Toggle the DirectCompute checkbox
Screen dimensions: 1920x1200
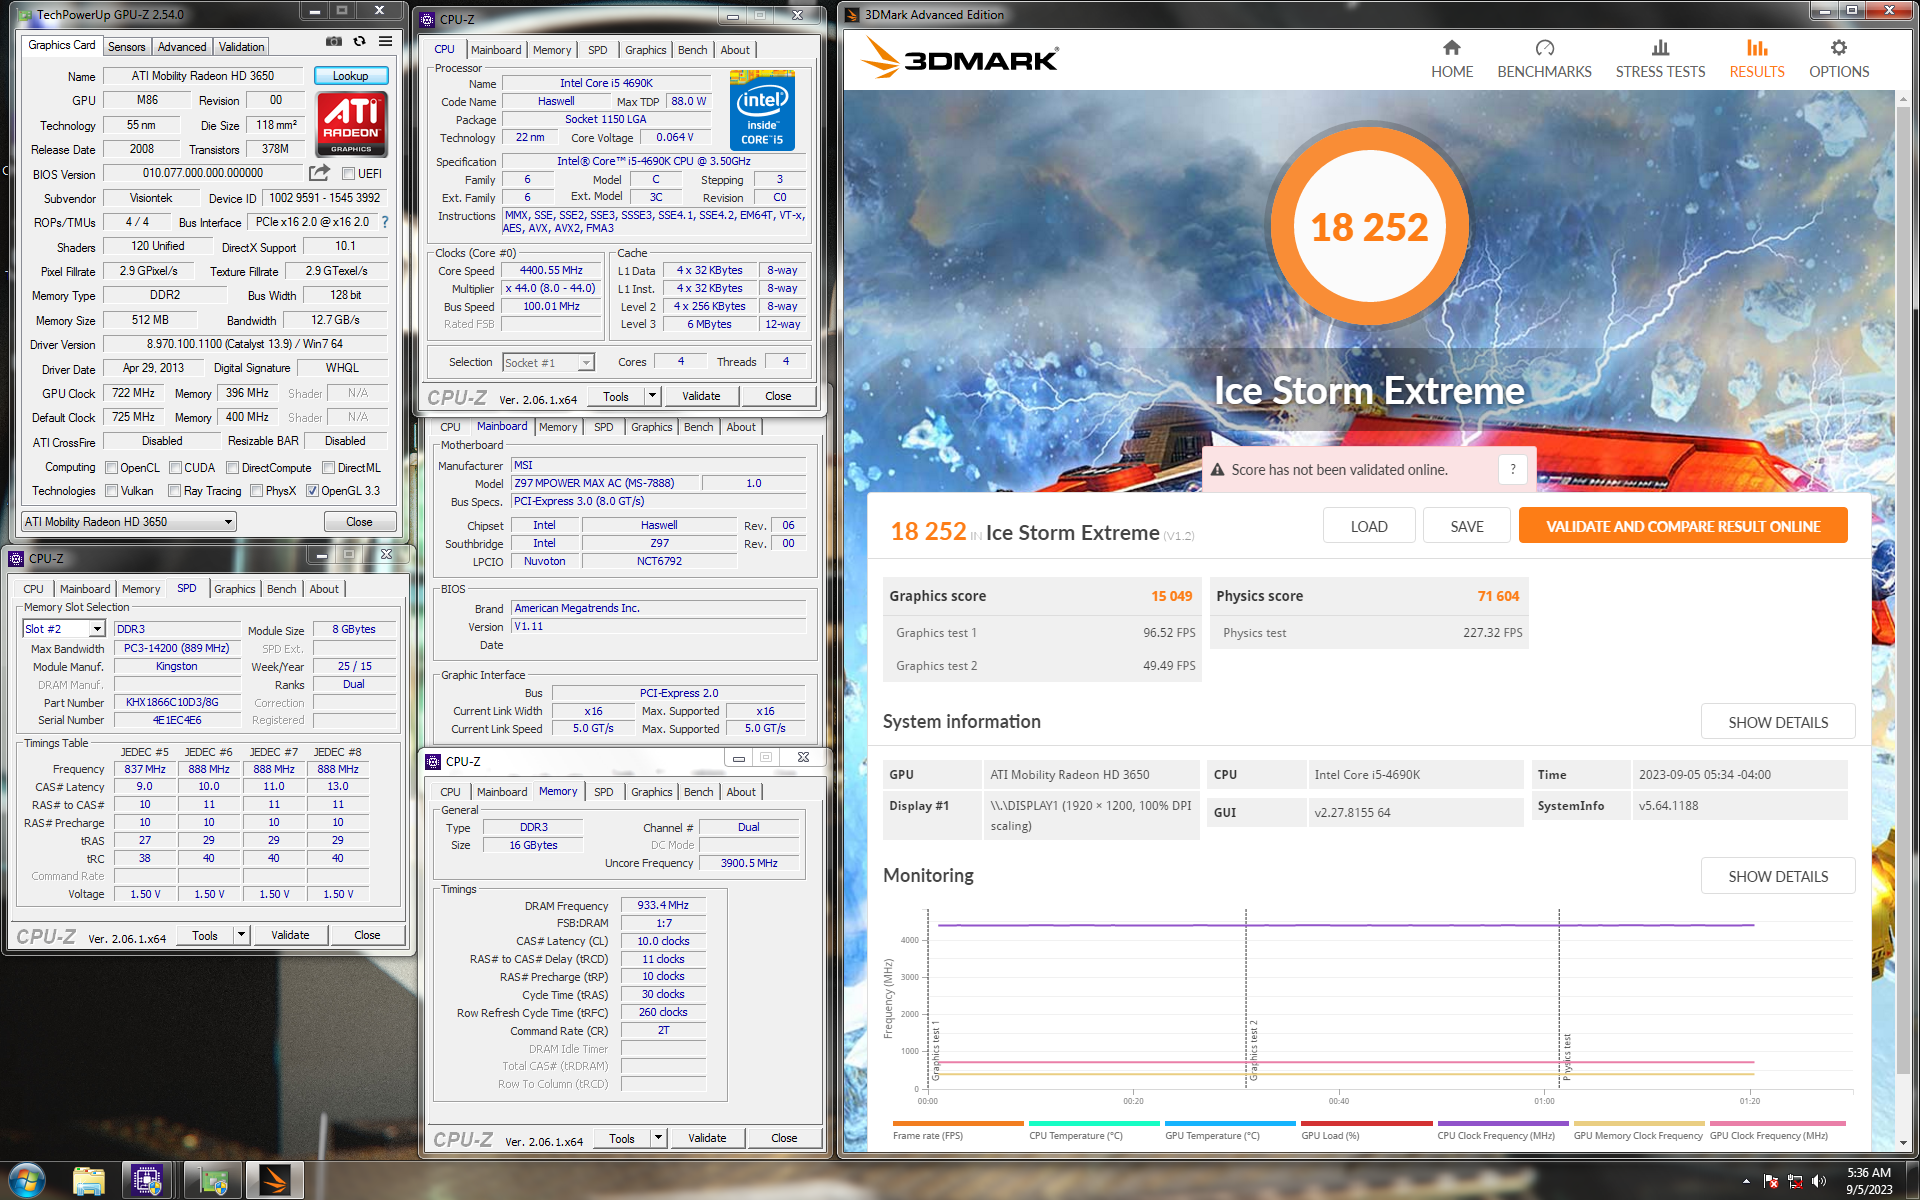[x=232, y=467]
